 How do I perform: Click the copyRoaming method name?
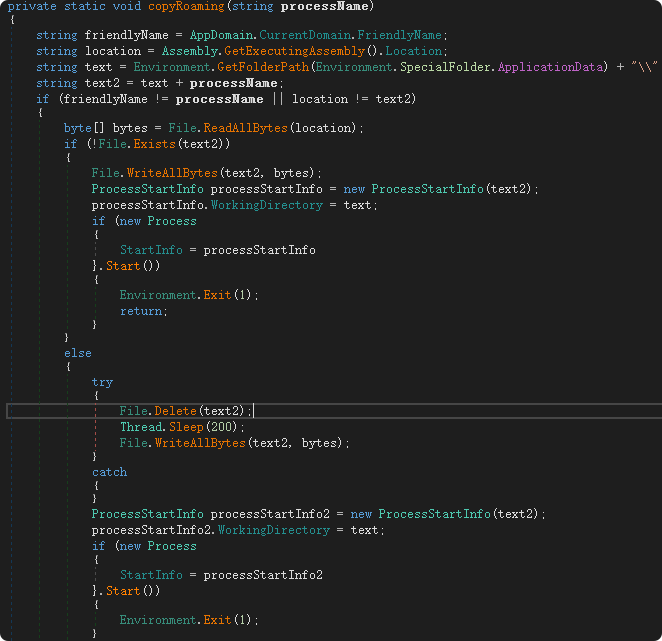tap(188, 6)
